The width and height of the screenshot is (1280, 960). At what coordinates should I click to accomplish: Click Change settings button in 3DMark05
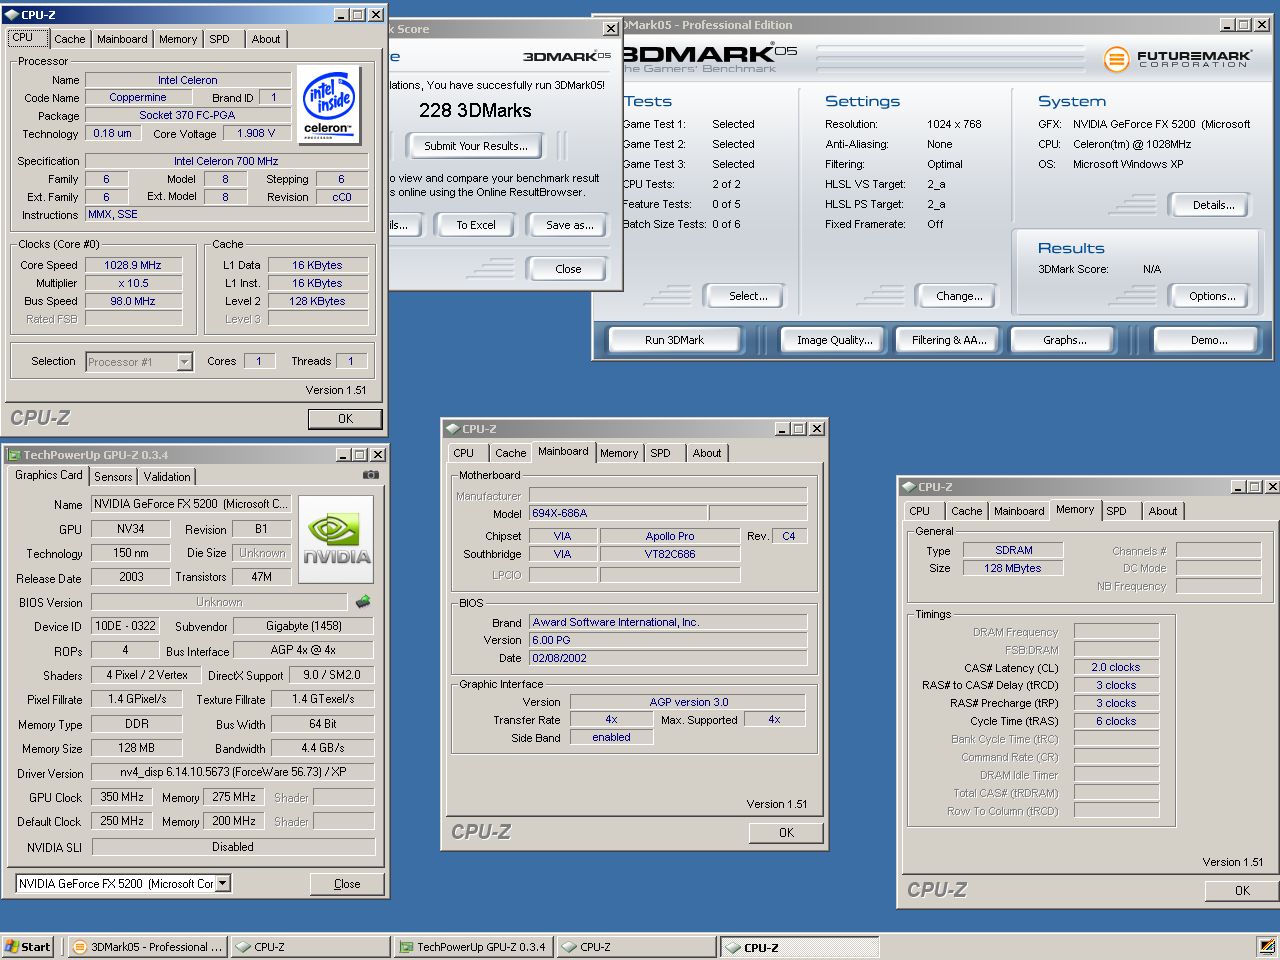(x=959, y=296)
